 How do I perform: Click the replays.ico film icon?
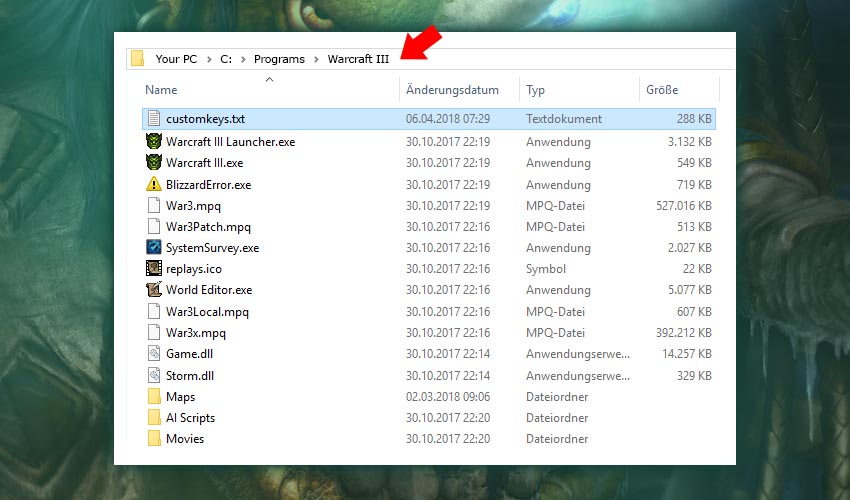154,268
